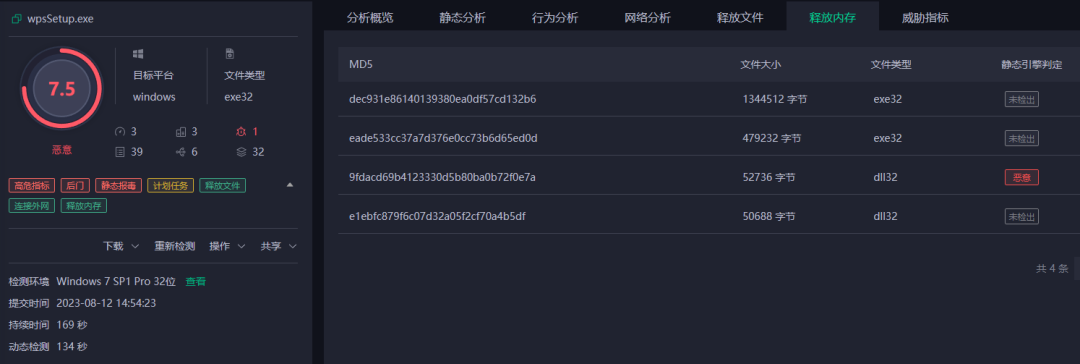This screenshot has width=1080, height=364.
Task: Collapse the tags list with the up arrow
Action: point(290,185)
